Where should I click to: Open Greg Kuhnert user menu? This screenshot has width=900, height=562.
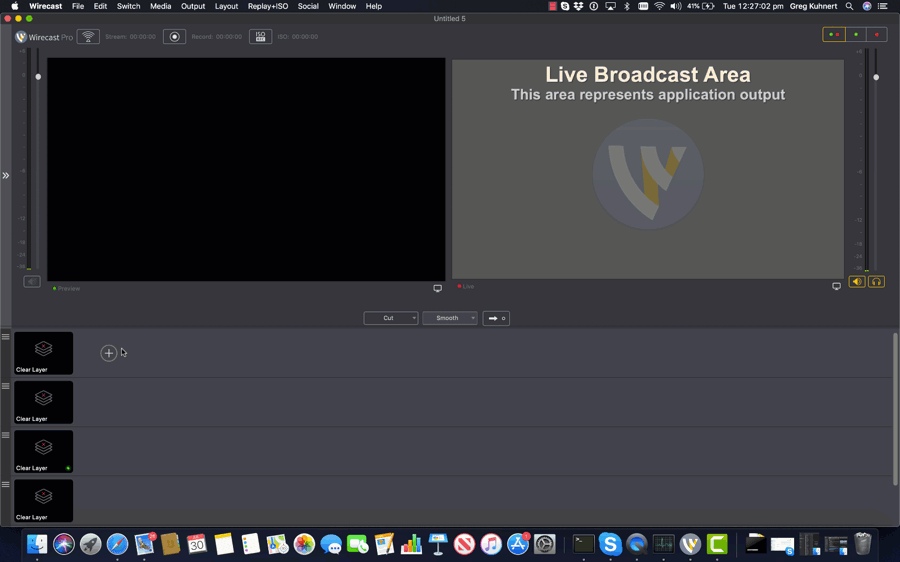tap(813, 6)
